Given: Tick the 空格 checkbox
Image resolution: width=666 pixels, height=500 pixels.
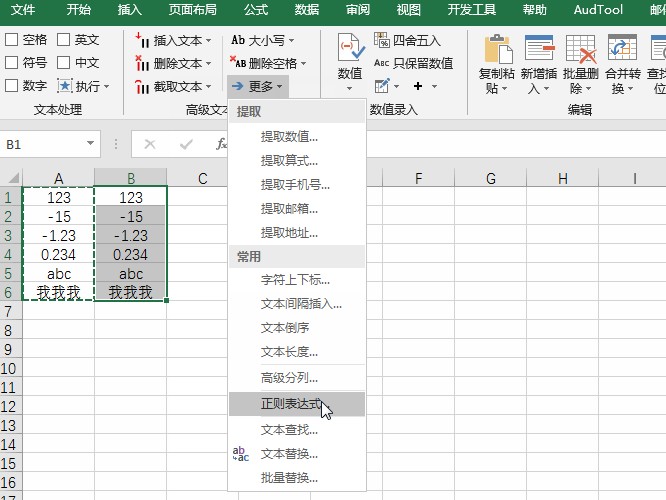Looking at the screenshot, I should 11,40.
